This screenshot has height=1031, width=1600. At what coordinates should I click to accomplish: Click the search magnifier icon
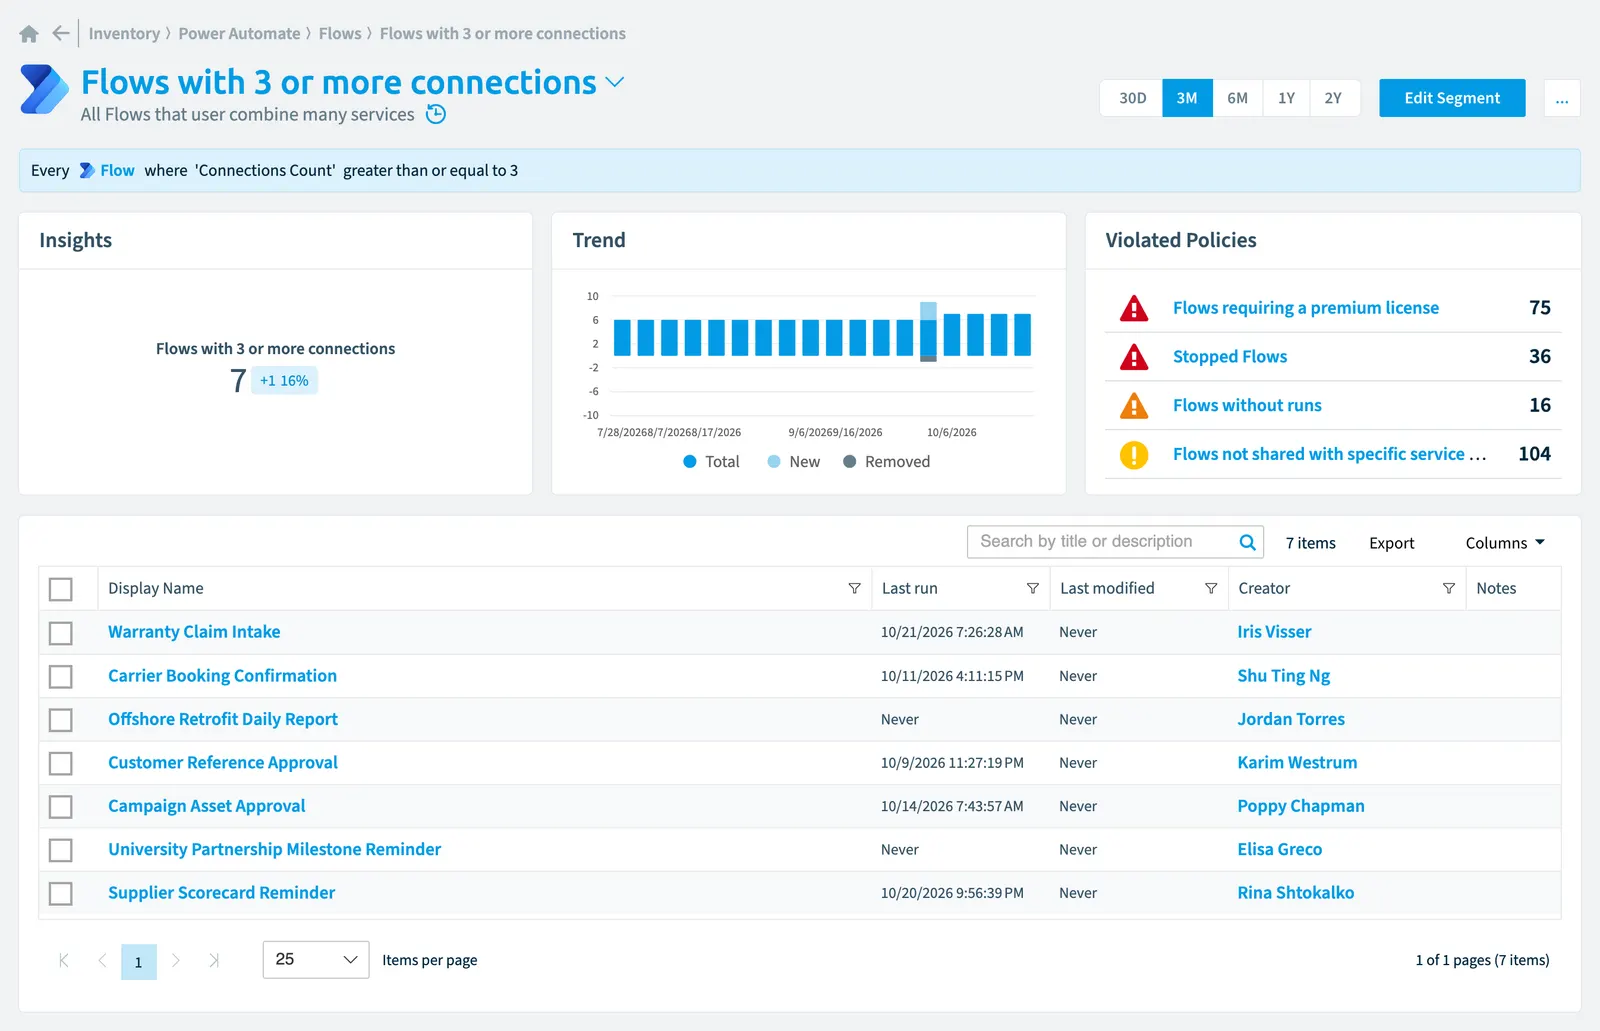[1247, 542]
